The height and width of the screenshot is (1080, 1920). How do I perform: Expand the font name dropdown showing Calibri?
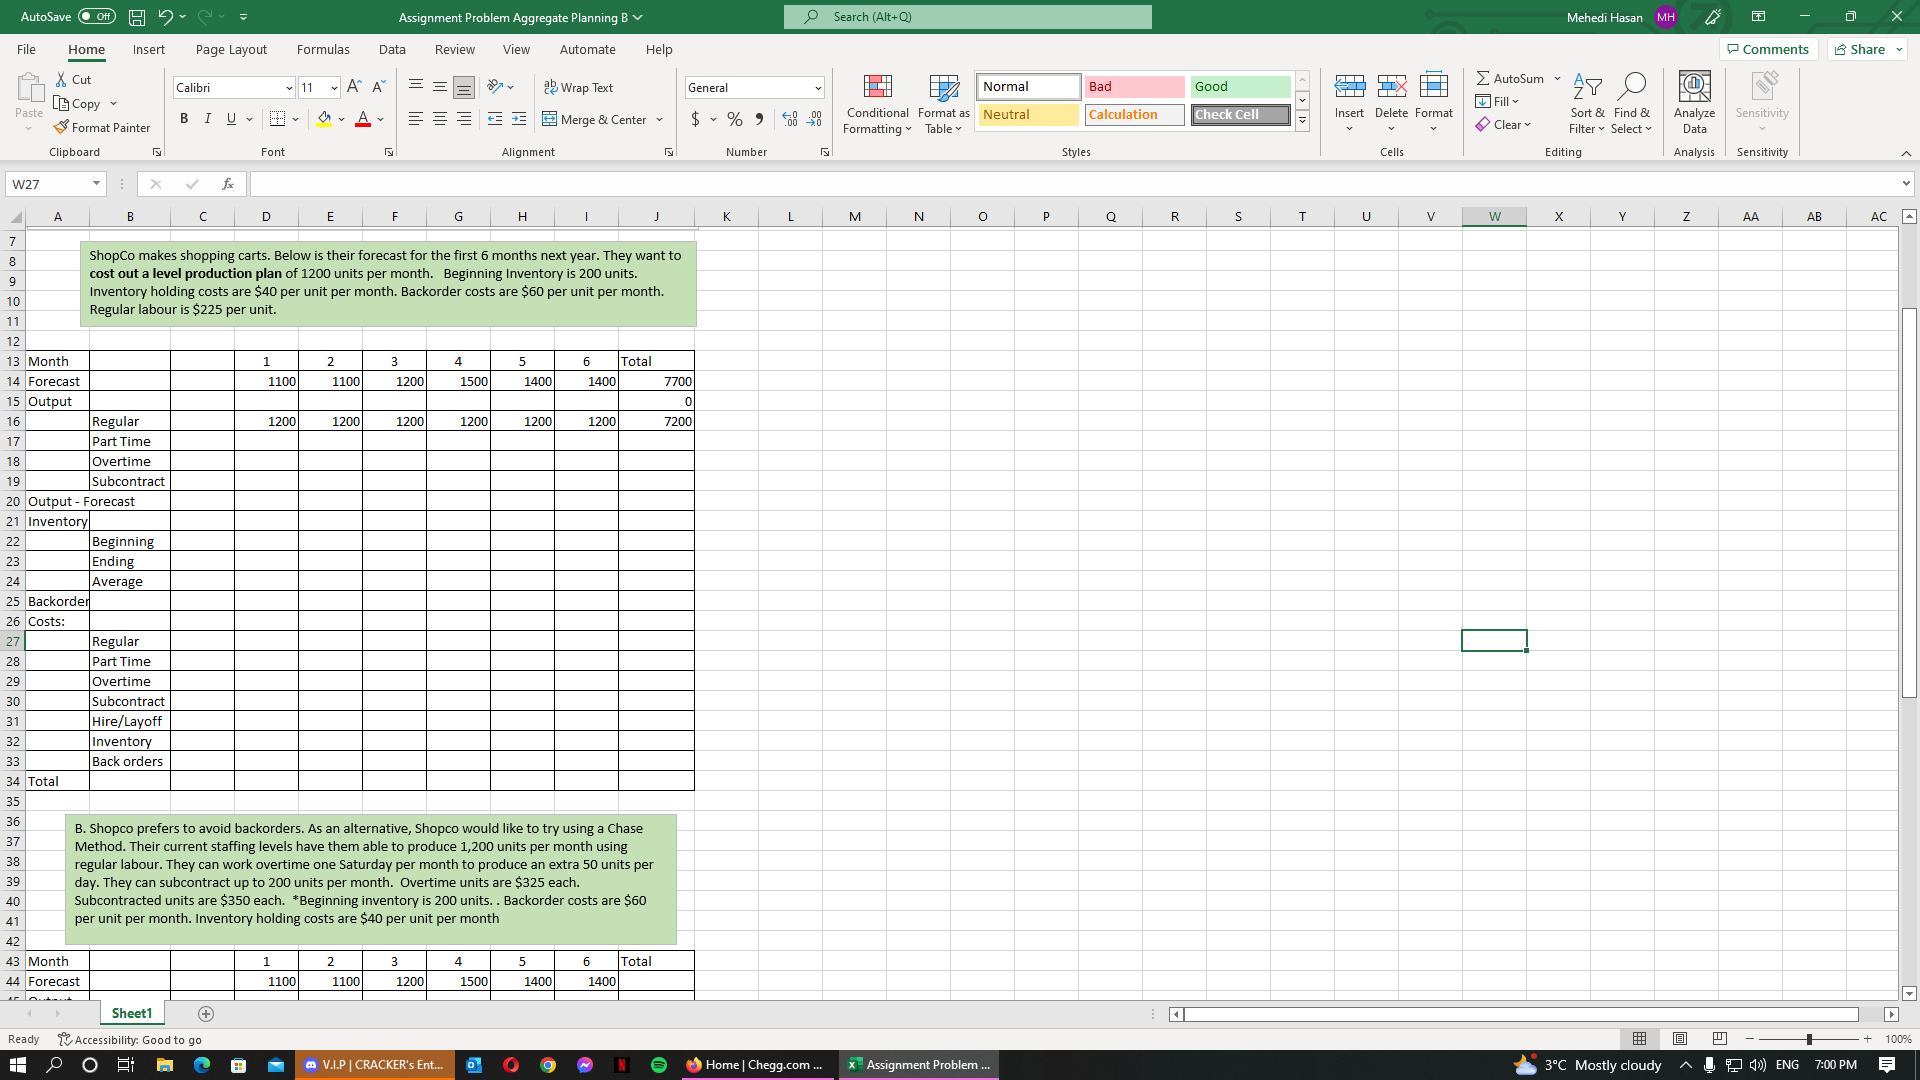[x=289, y=88]
